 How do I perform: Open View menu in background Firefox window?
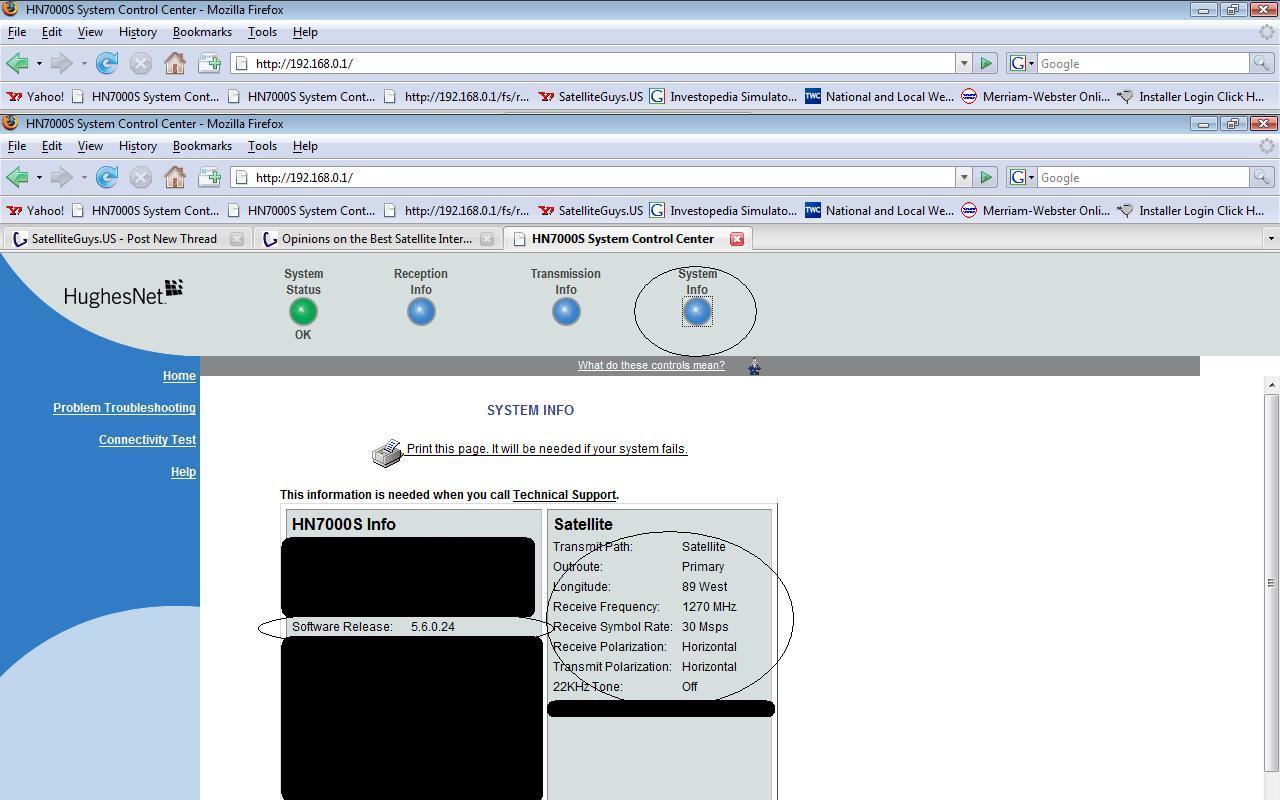point(90,32)
